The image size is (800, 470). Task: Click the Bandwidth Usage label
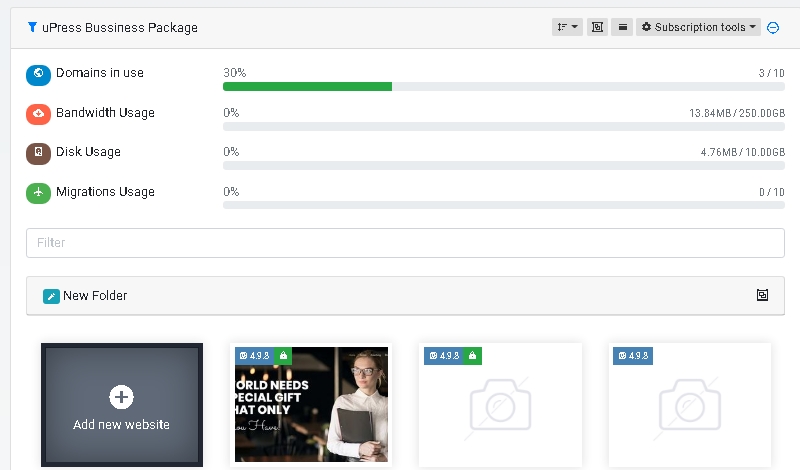[105, 113]
